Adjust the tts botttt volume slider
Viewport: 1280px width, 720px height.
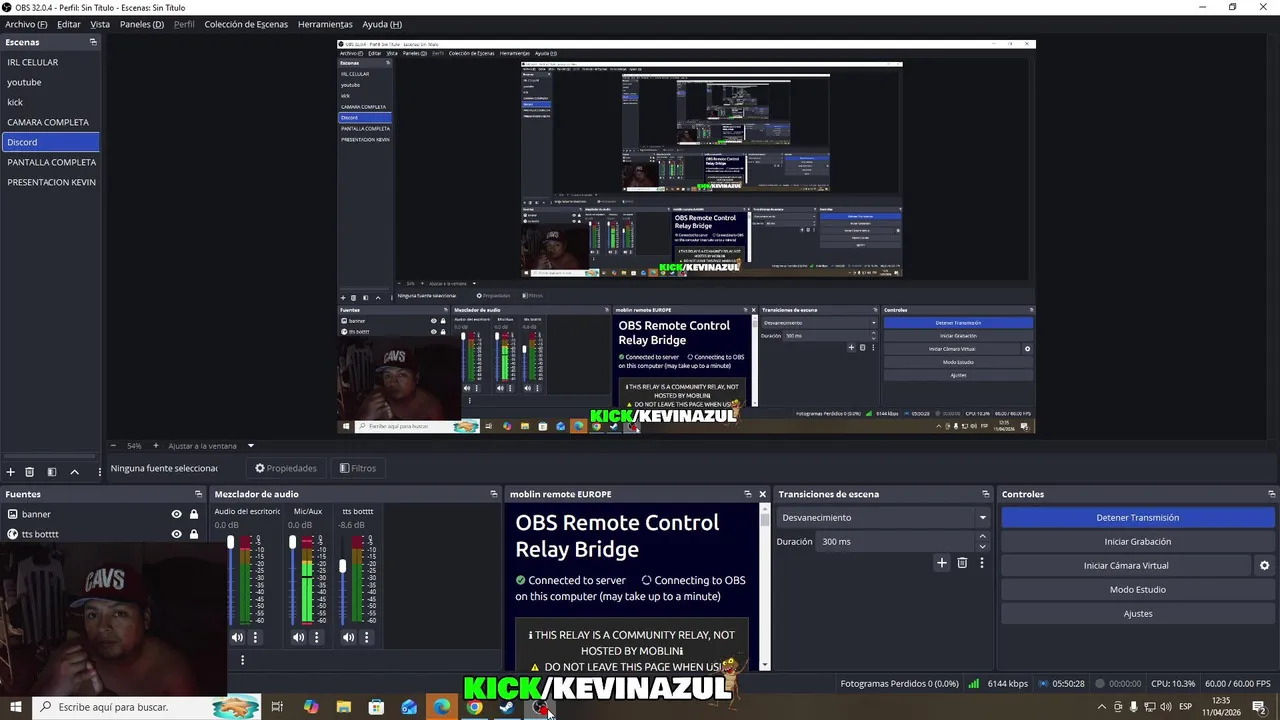point(342,566)
